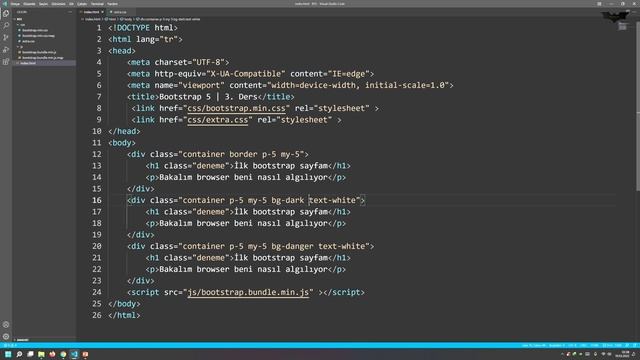640x360 pixels.
Task: Open the Manage gear icon
Action: click(x=6, y=336)
